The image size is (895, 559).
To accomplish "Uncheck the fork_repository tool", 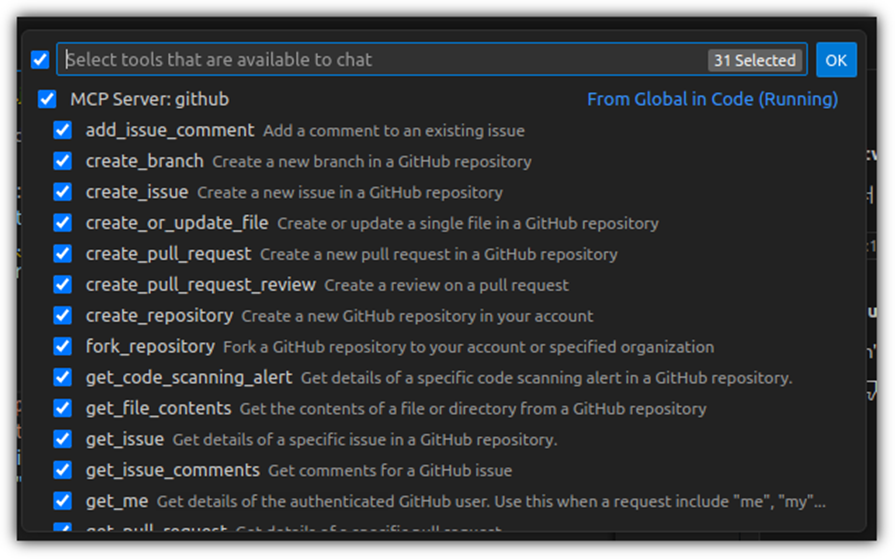I will [62, 346].
